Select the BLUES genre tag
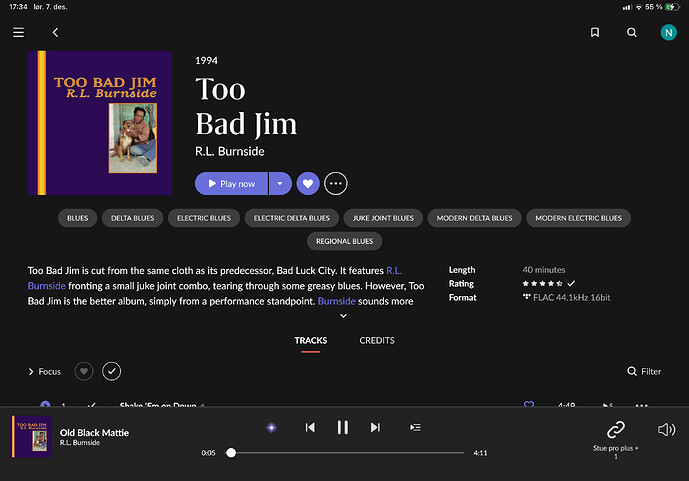 [78, 218]
